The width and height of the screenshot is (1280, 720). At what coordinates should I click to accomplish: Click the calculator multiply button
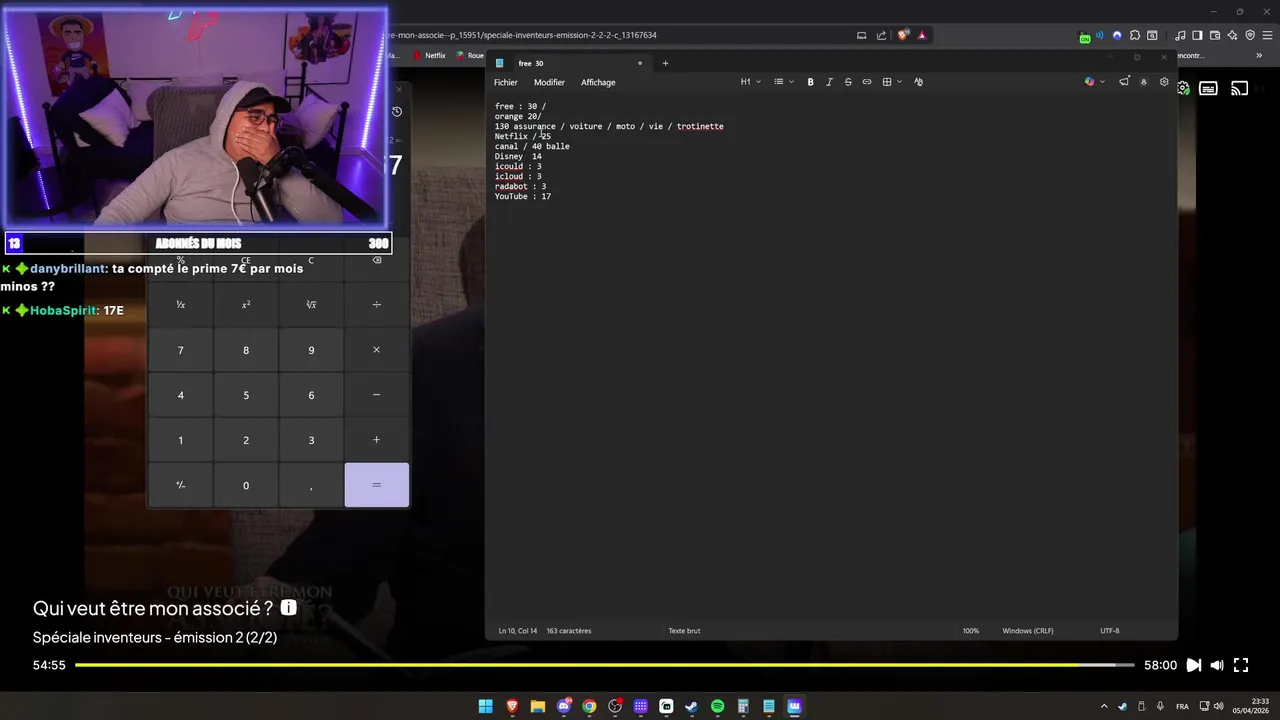(x=376, y=350)
